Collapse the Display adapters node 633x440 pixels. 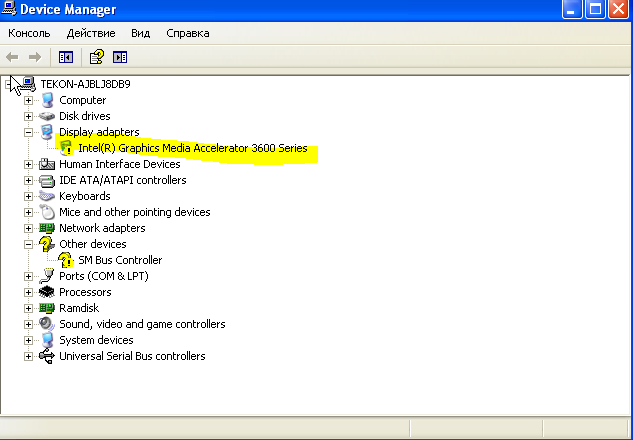coord(29,132)
